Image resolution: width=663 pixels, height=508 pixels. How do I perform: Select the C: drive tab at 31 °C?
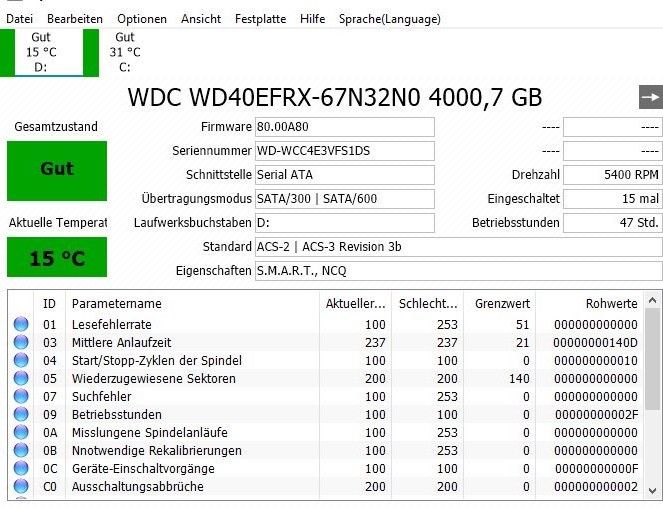point(125,52)
